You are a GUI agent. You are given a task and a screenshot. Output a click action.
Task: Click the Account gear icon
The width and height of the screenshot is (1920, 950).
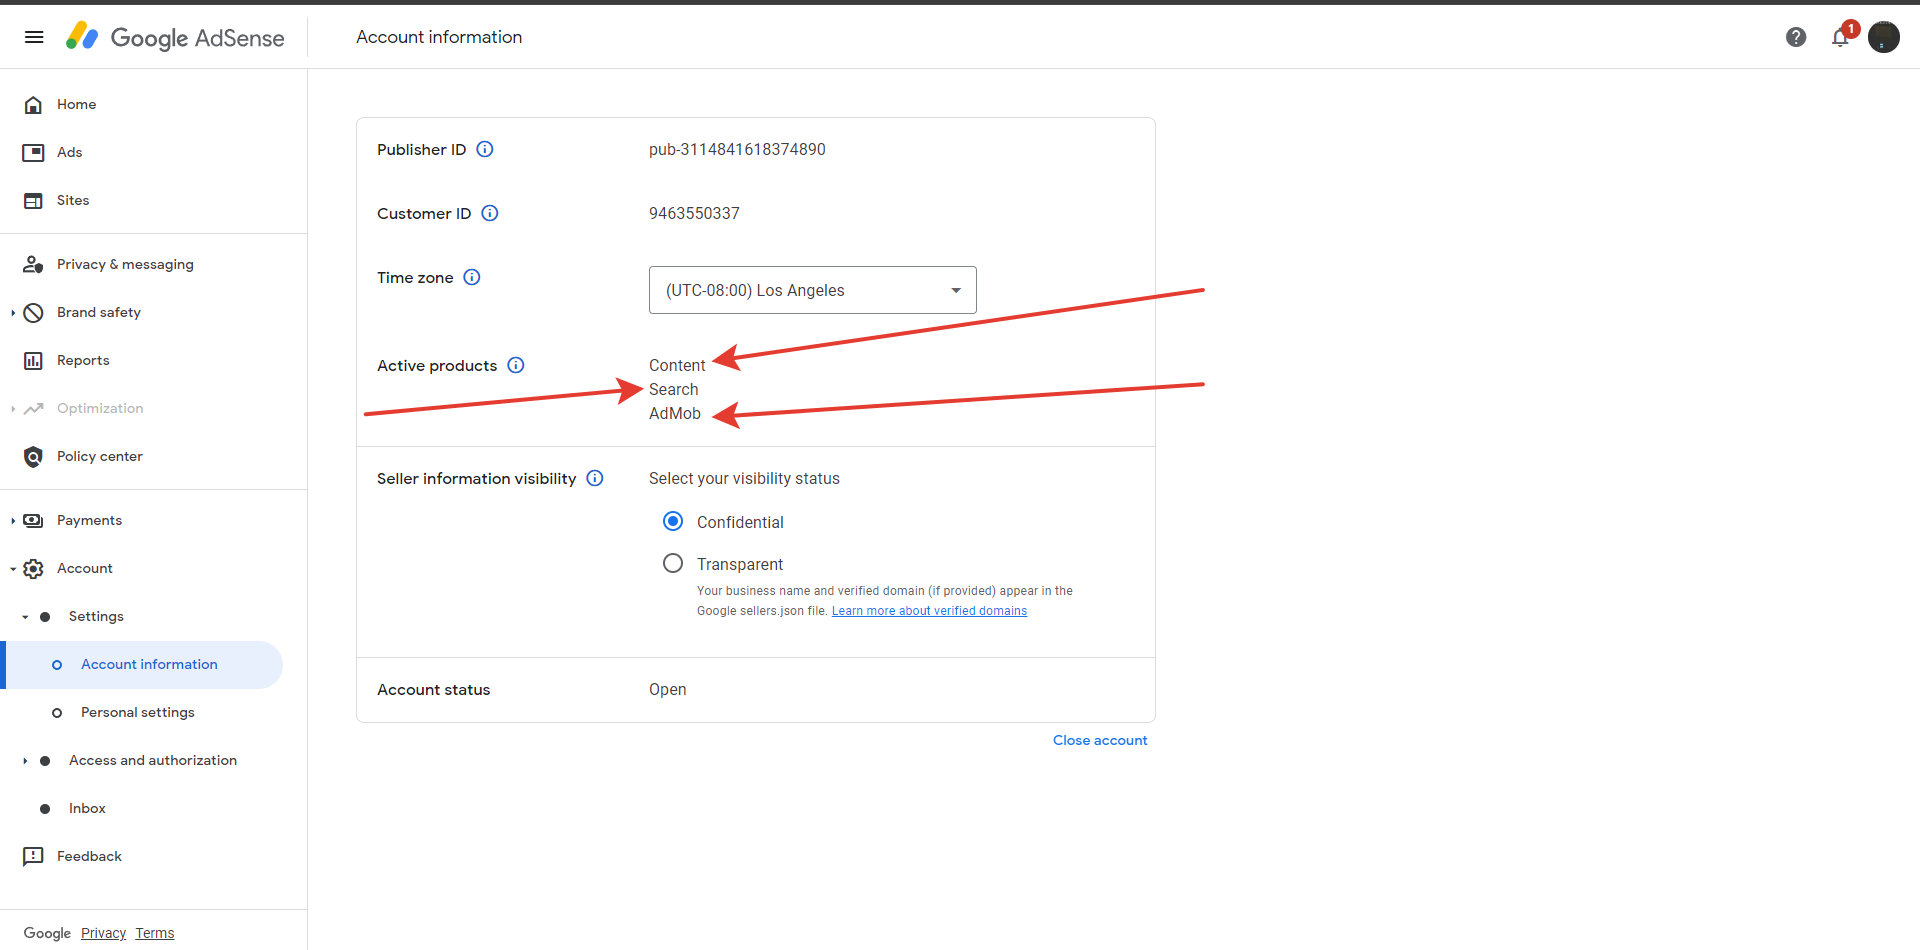[x=33, y=569]
